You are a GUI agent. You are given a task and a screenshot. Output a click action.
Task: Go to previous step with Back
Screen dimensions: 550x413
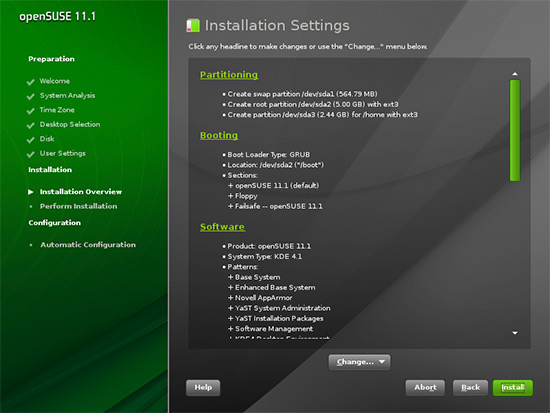470,387
